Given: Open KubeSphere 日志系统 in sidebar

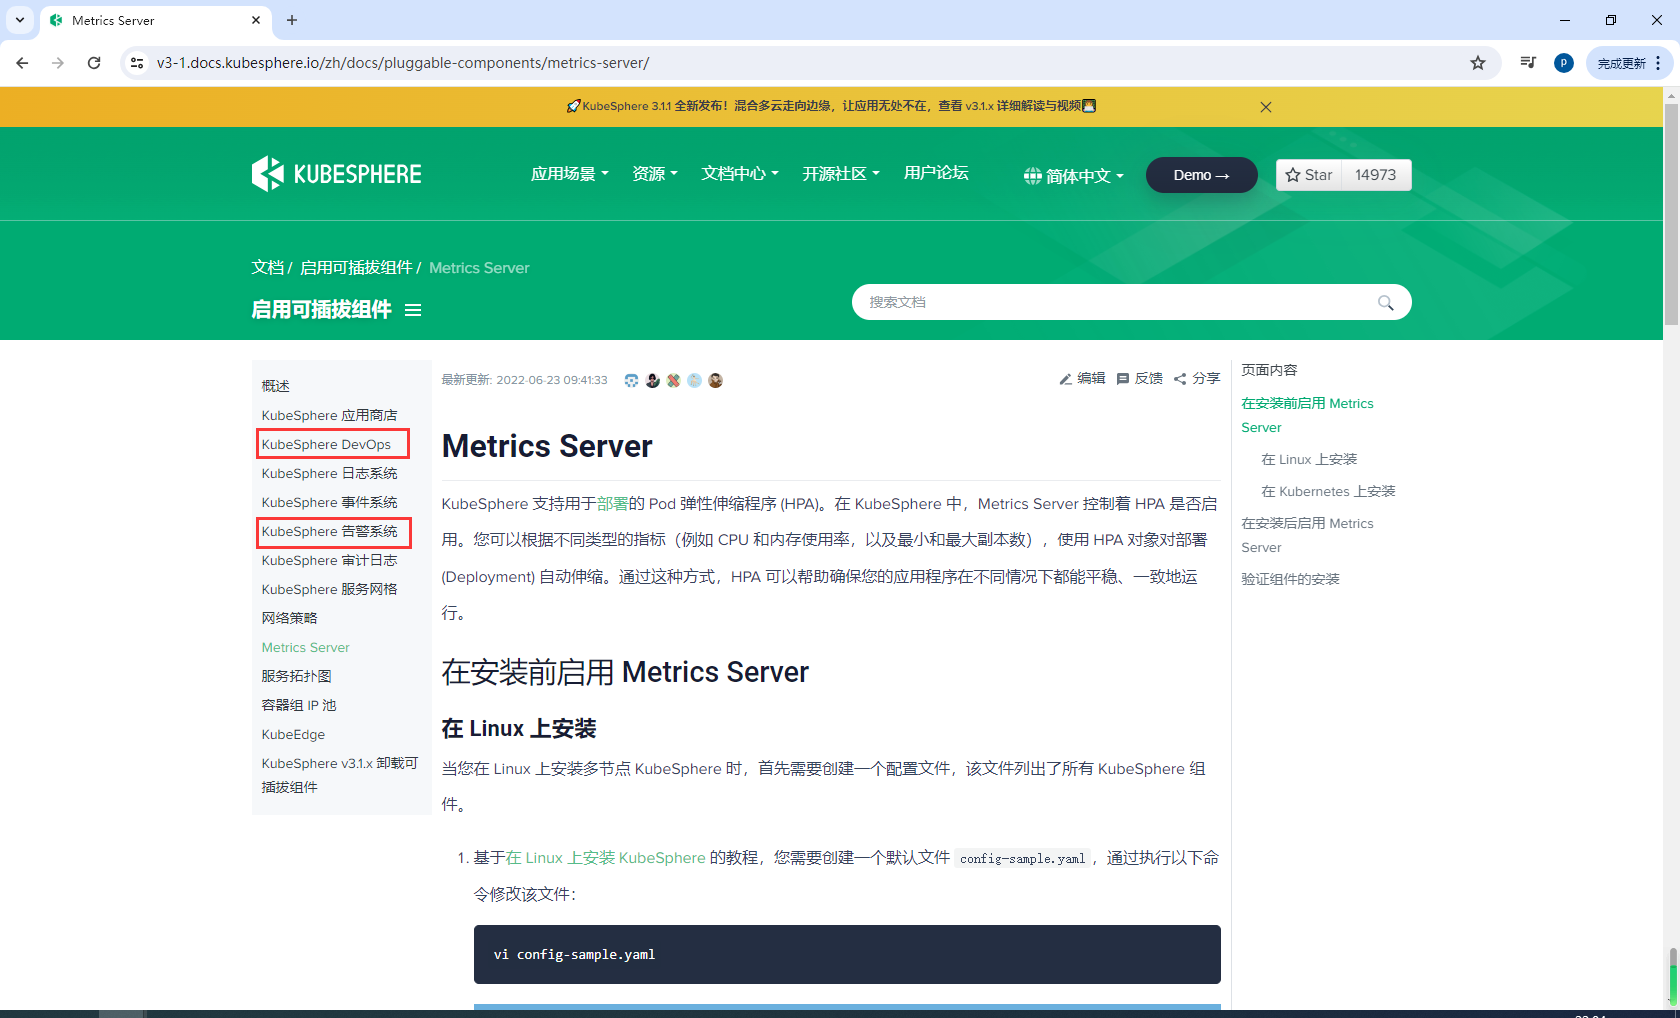Looking at the screenshot, I should coord(329,473).
